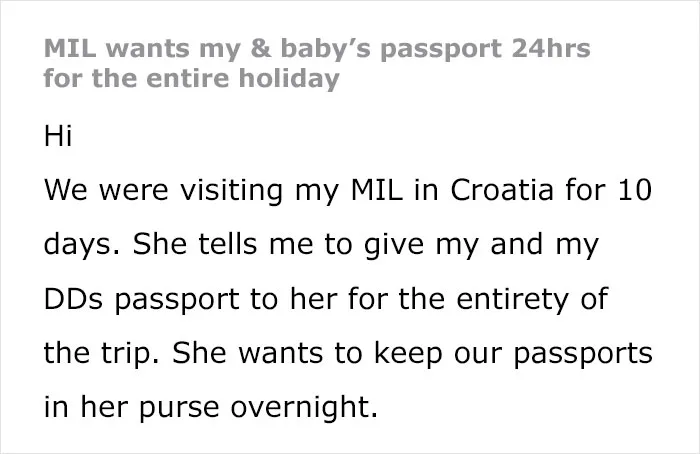
Task: Click the word "tells" in "She tells me"
Action: coord(228,244)
